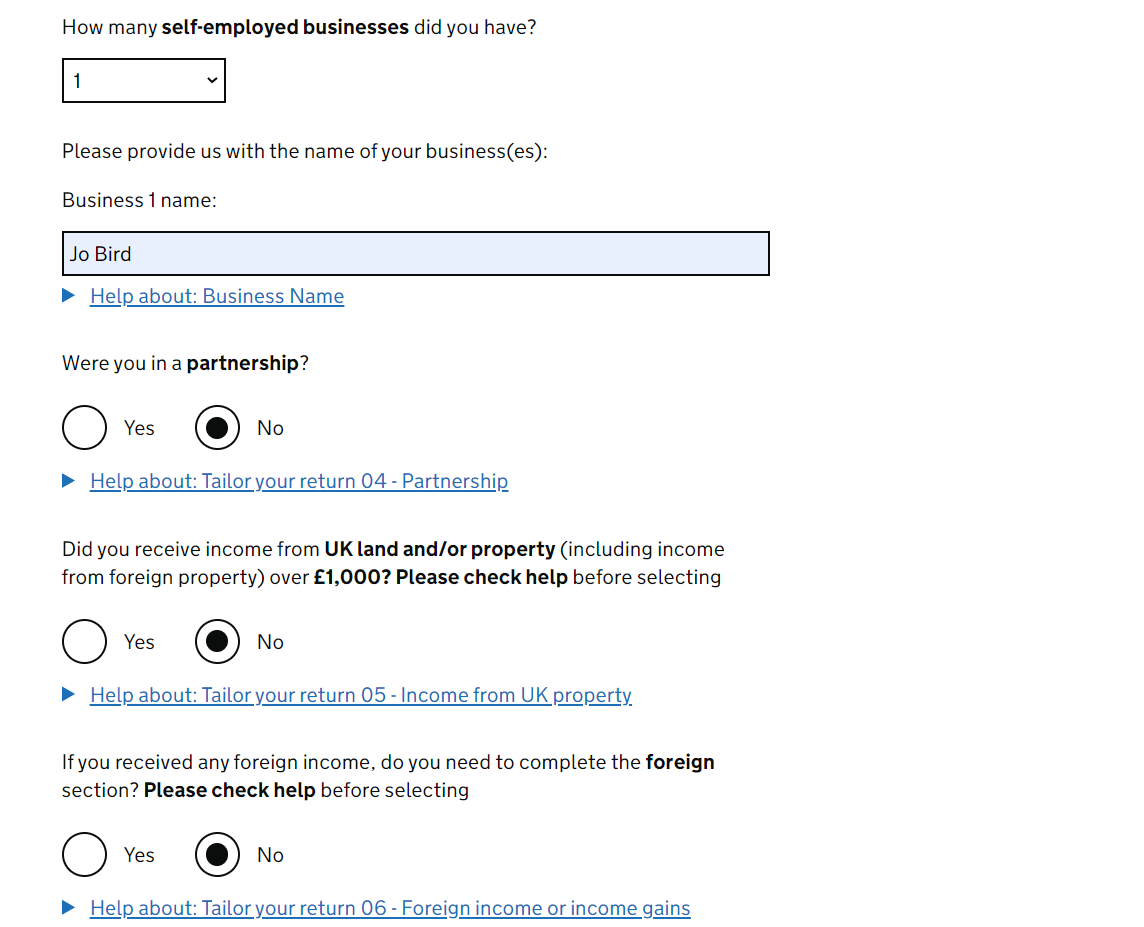Open the self-employed businesses count dropdown

coord(144,80)
